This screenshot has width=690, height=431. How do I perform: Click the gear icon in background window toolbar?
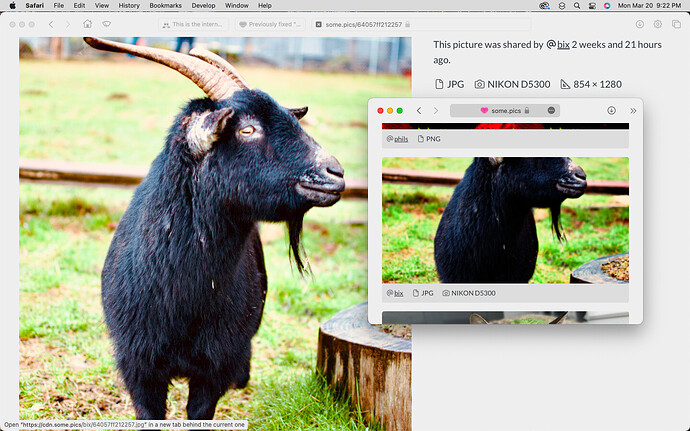click(657, 24)
